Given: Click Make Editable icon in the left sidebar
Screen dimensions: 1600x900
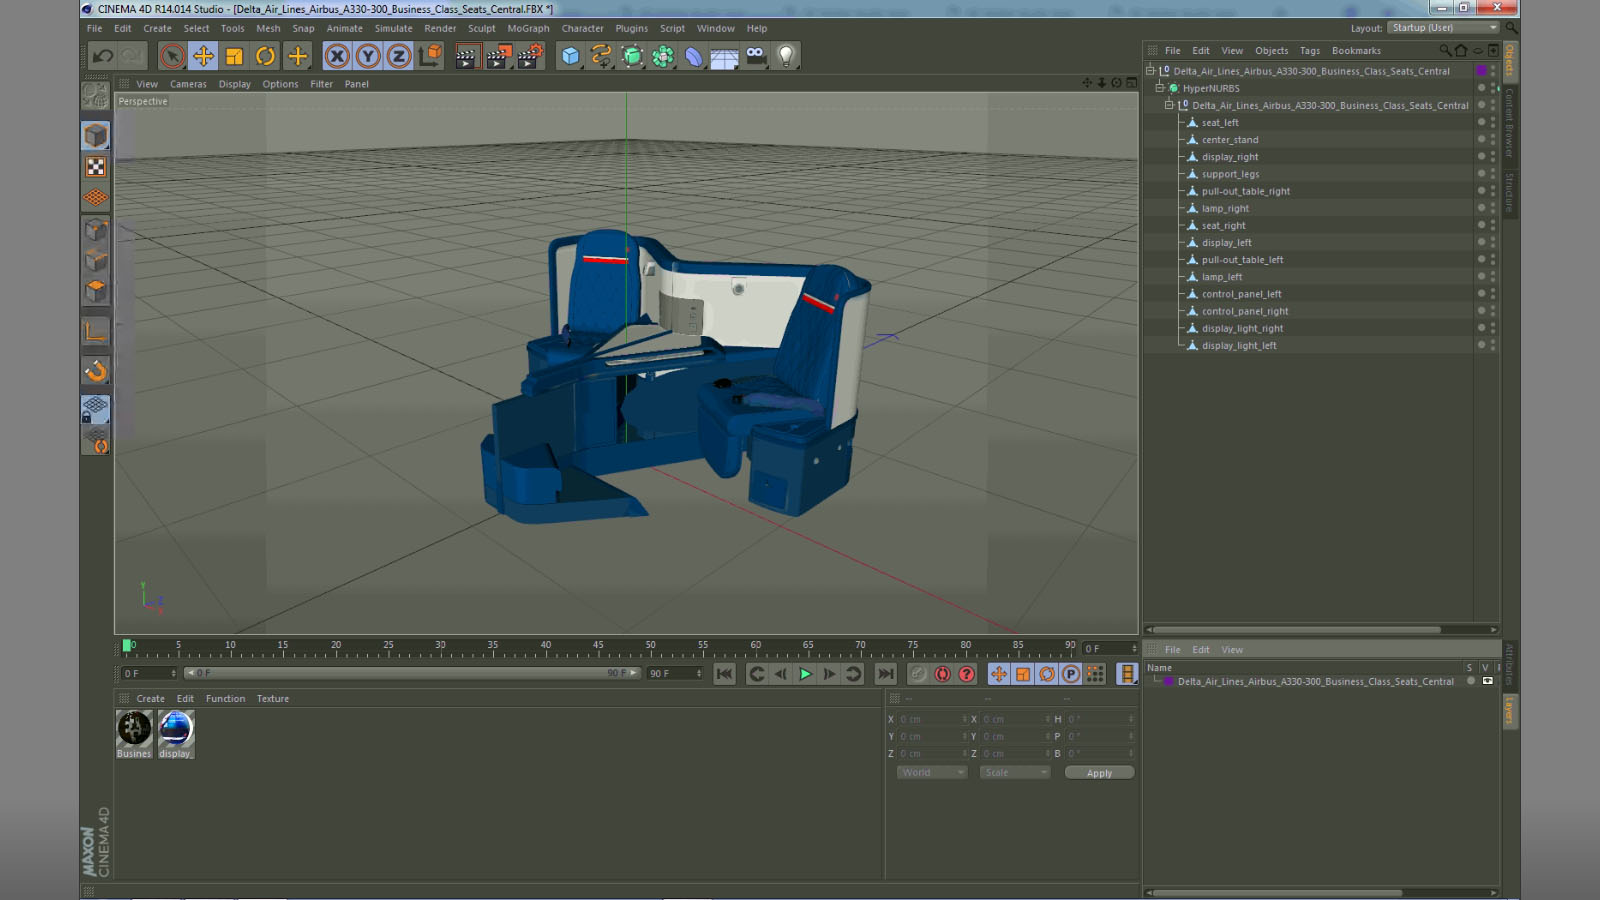Looking at the screenshot, I should [x=95, y=96].
